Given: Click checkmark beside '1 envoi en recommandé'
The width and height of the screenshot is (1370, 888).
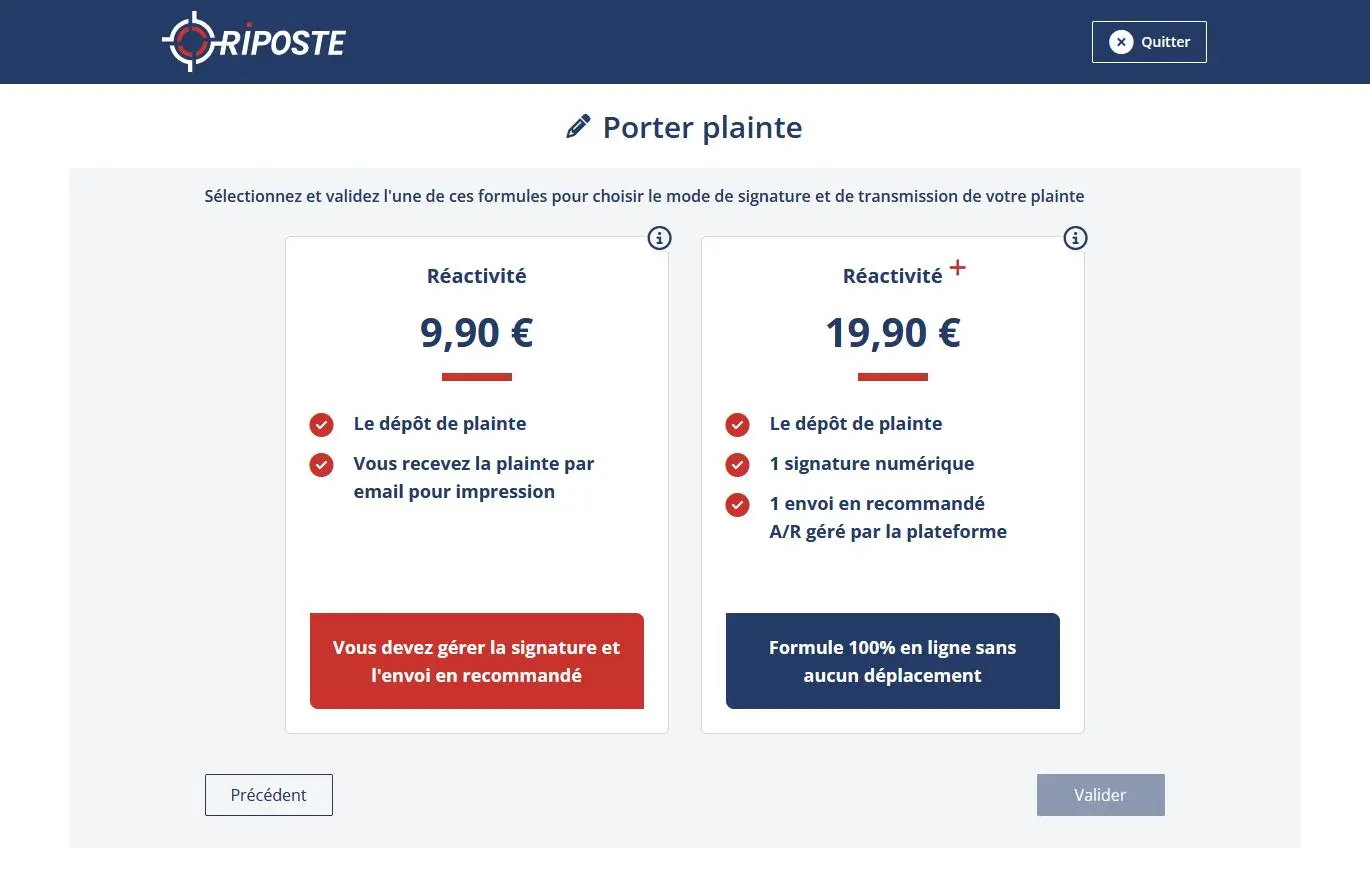Looking at the screenshot, I should pos(737,504).
